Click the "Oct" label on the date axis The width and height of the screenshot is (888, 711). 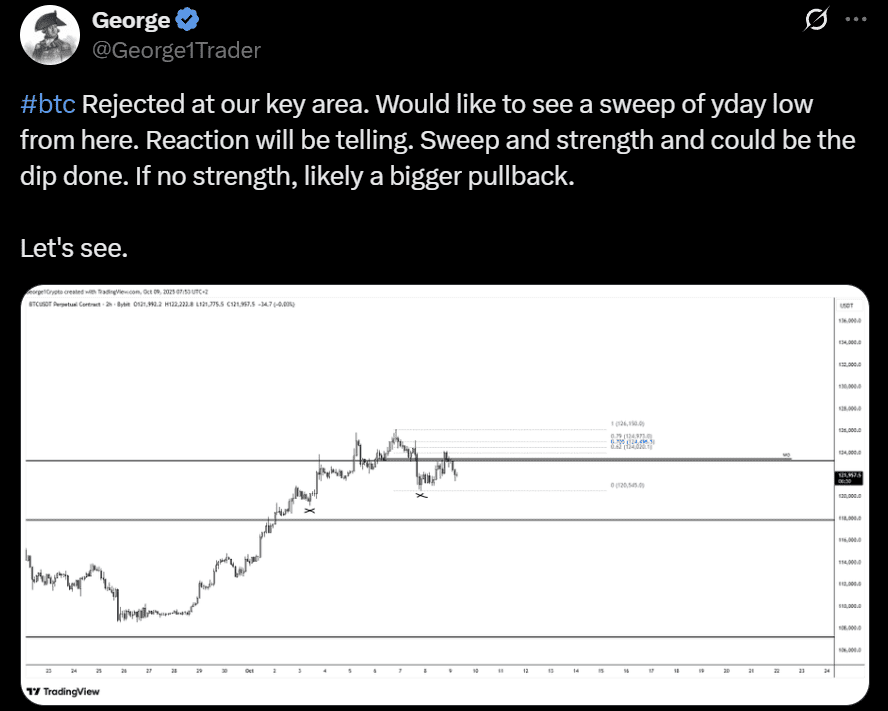[249, 670]
